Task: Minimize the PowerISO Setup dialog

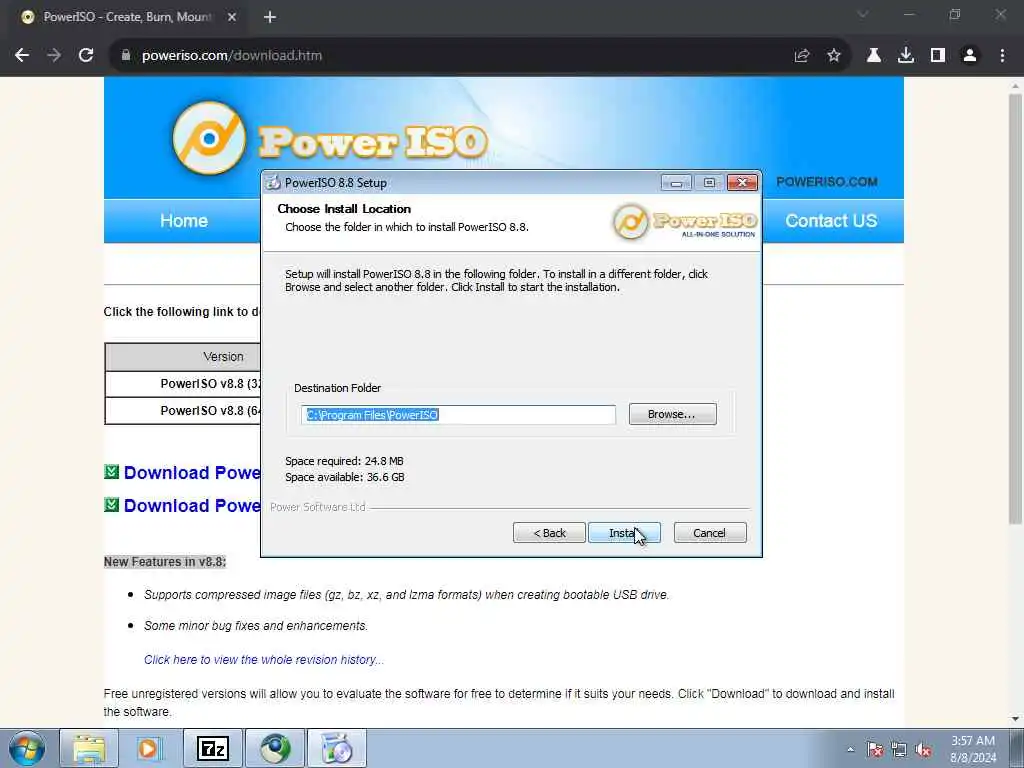Action: coord(676,183)
